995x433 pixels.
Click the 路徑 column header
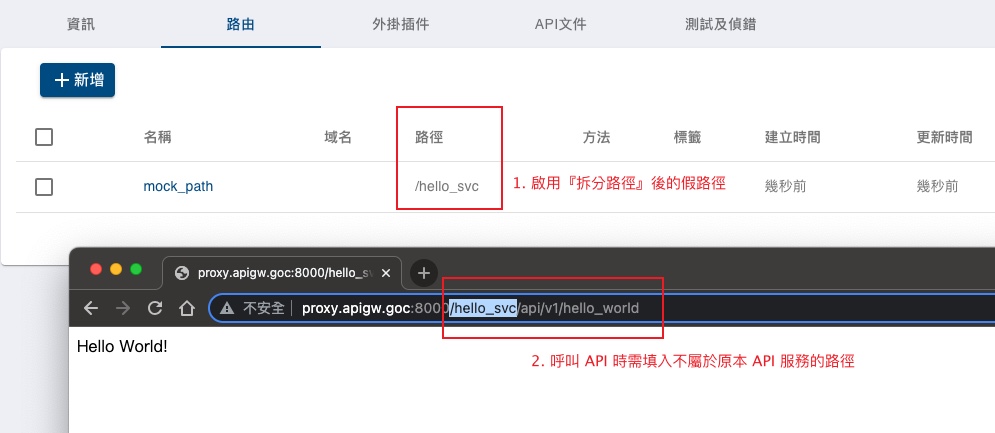(429, 137)
